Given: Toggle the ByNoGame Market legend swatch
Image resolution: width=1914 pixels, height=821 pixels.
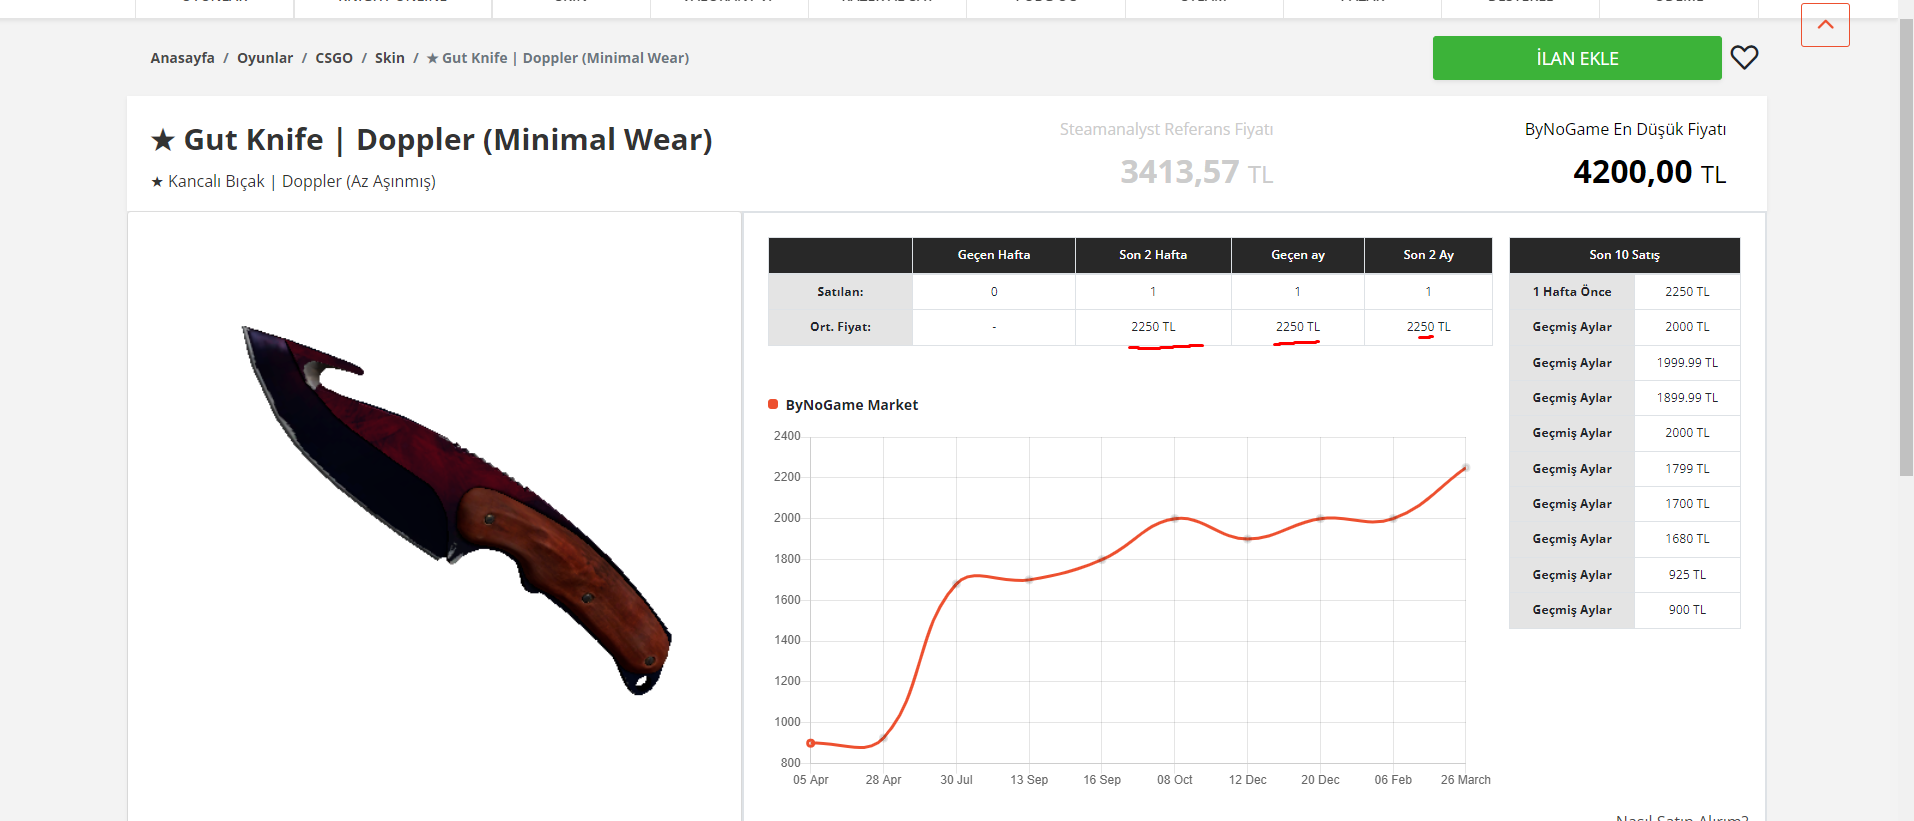Looking at the screenshot, I should (773, 404).
